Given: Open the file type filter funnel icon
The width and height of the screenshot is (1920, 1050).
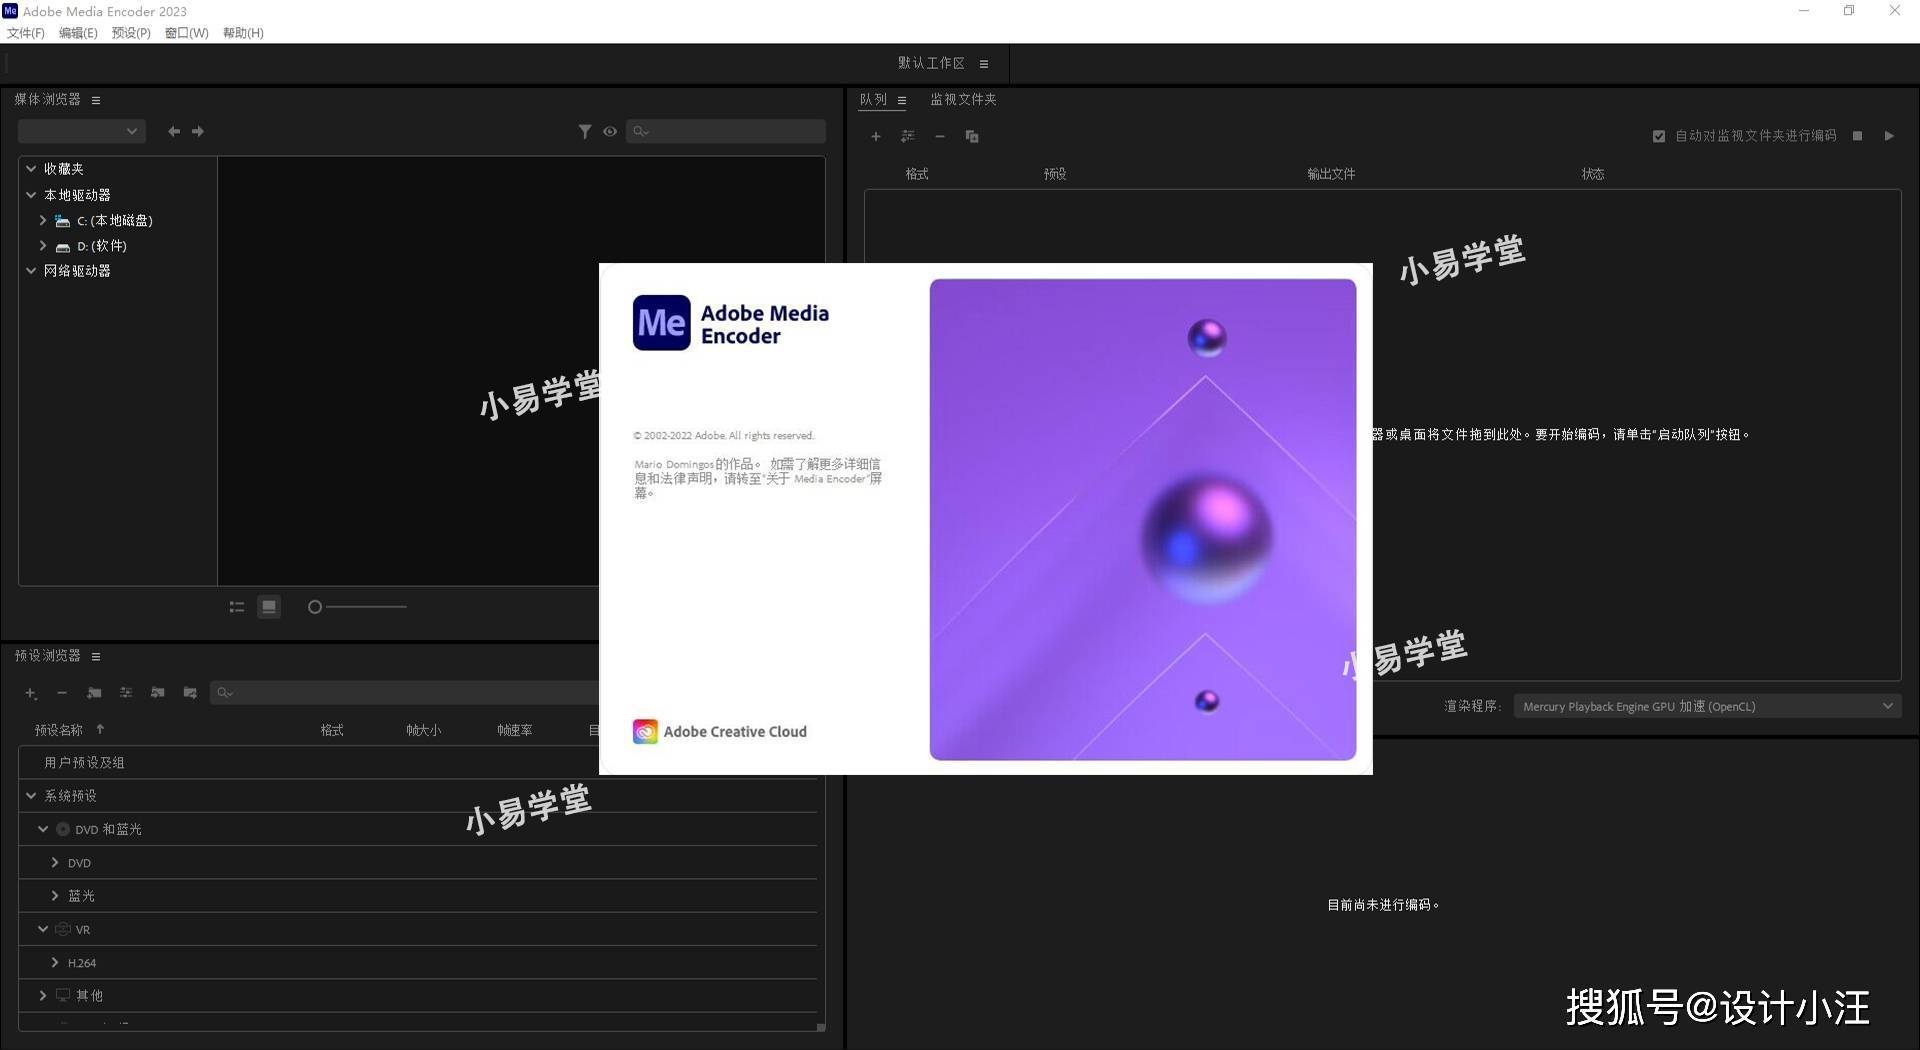Looking at the screenshot, I should click(x=585, y=131).
